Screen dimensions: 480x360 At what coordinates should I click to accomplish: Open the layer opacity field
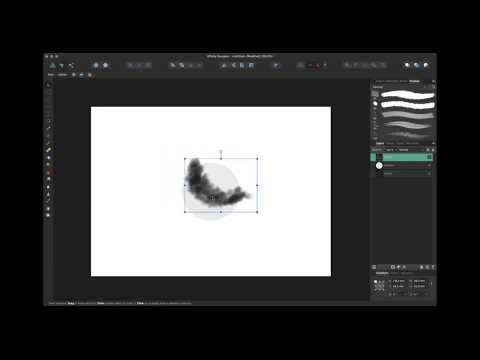(x=389, y=150)
